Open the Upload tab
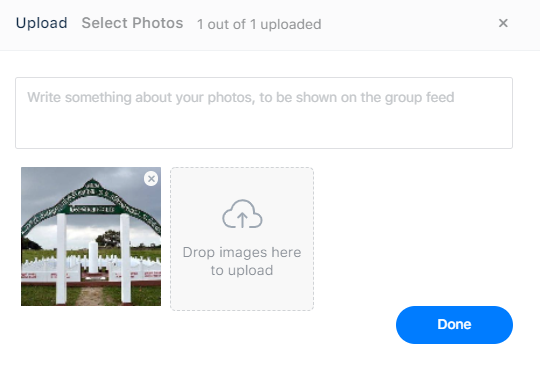This screenshot has width=540, height=369. [42, 23]
